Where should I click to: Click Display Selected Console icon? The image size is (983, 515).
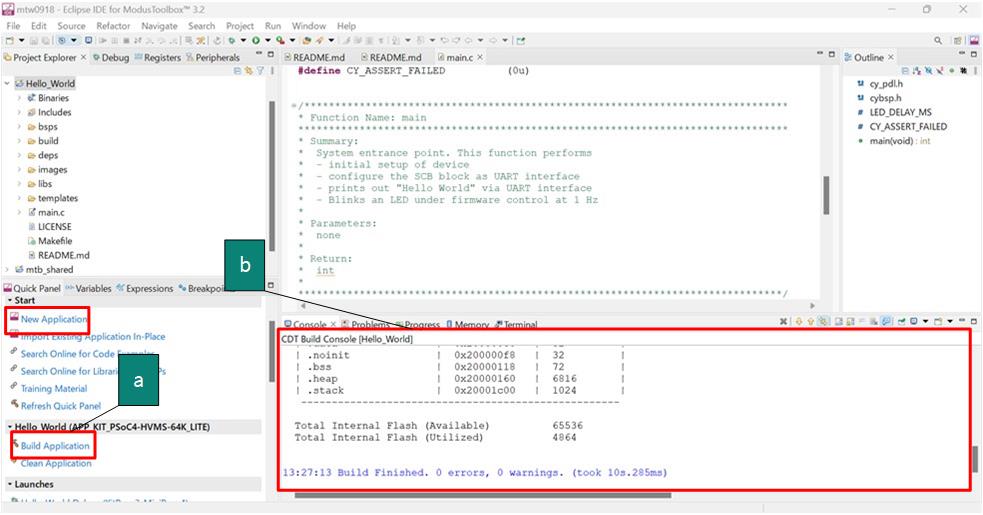point(914,322)
